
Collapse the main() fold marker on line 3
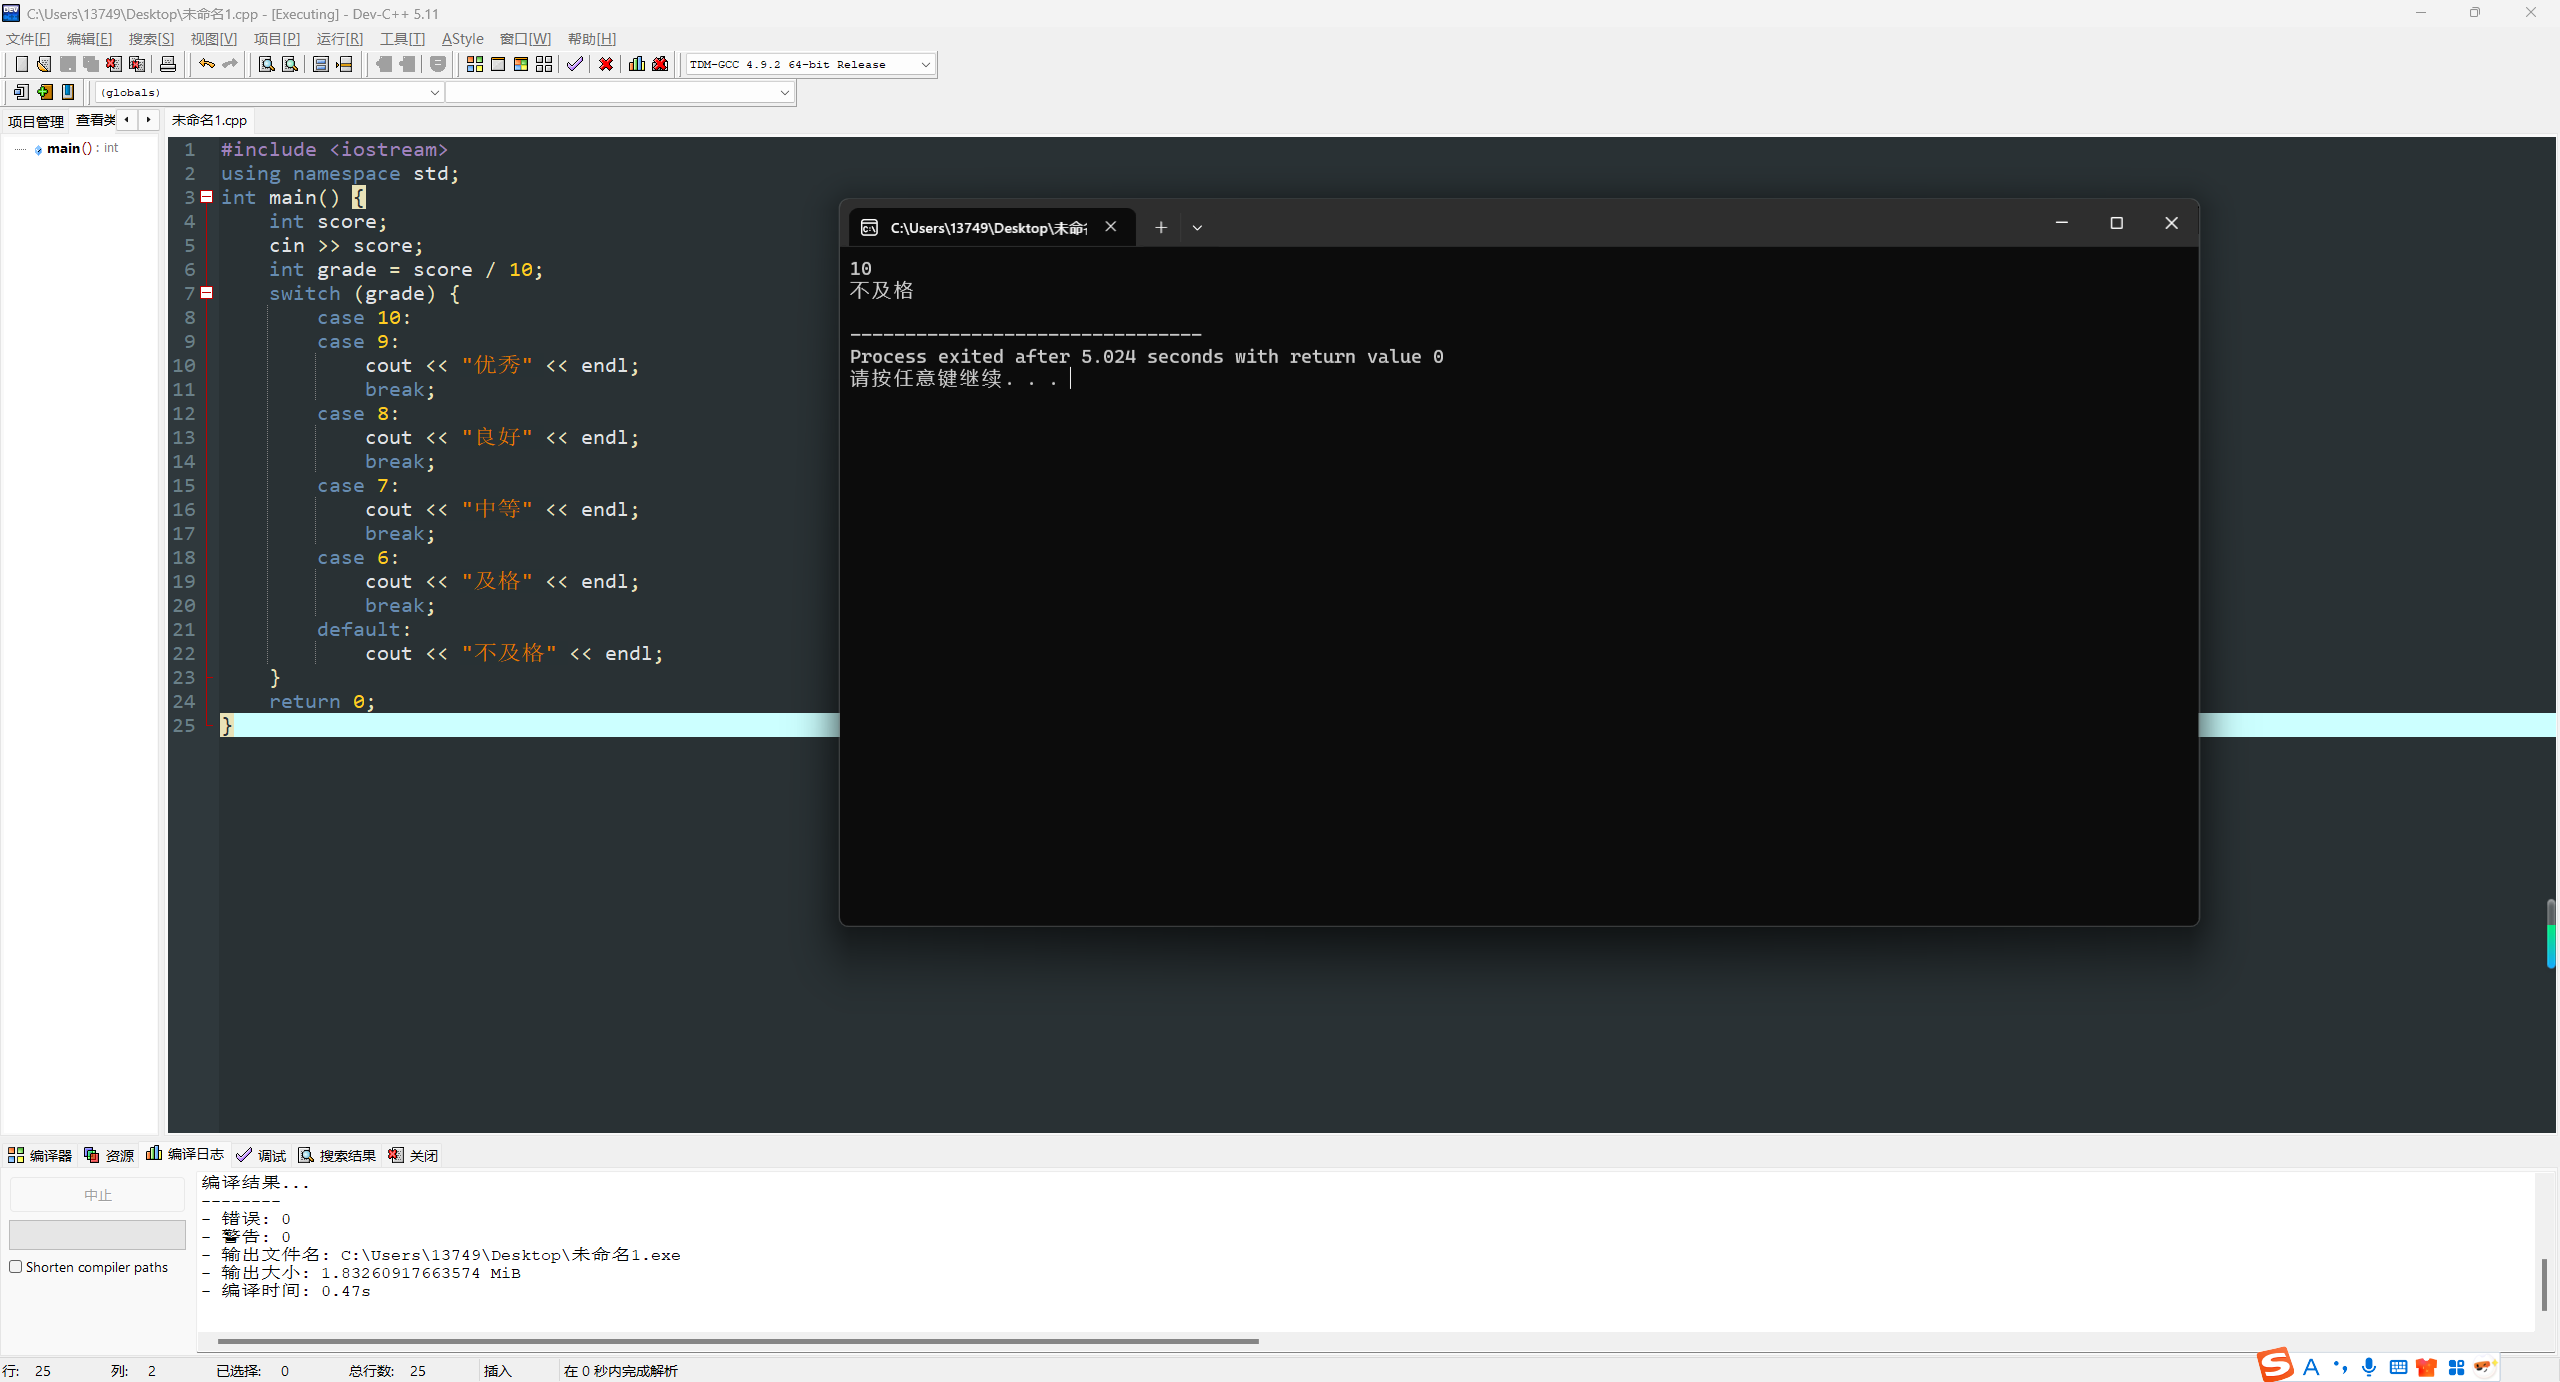click(207, 197)
